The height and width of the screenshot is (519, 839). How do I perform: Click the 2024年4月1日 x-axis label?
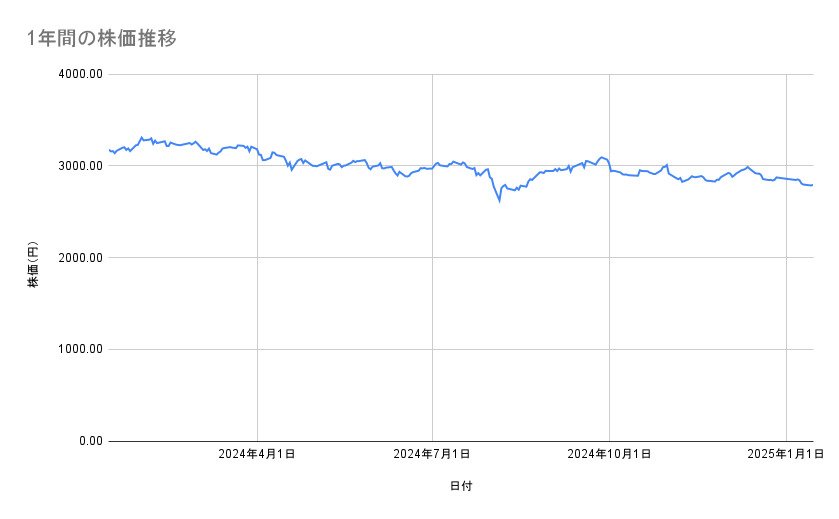[x=257, y=455]
